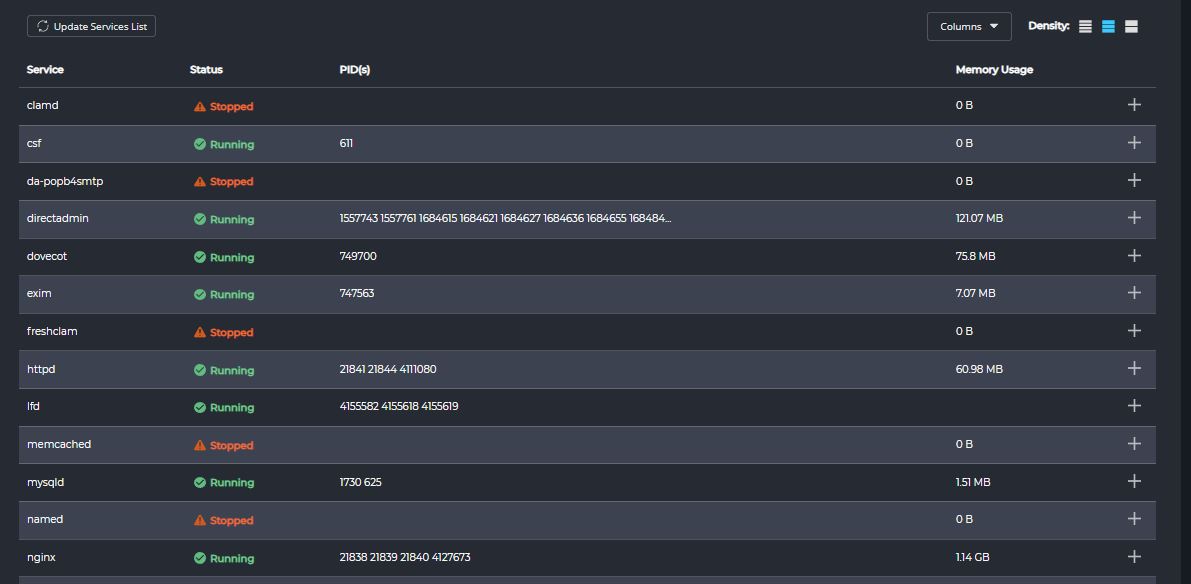Screen dimensions: 1191x584
Task: Click the Memory Usage column header
Action: coord(994,70)
